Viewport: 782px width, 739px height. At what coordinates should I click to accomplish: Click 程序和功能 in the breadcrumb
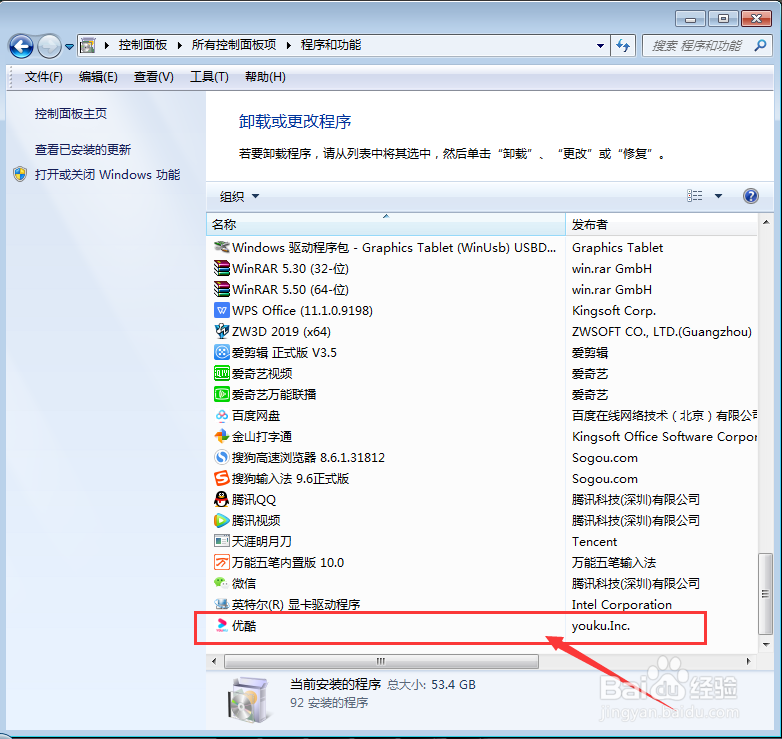331,45
